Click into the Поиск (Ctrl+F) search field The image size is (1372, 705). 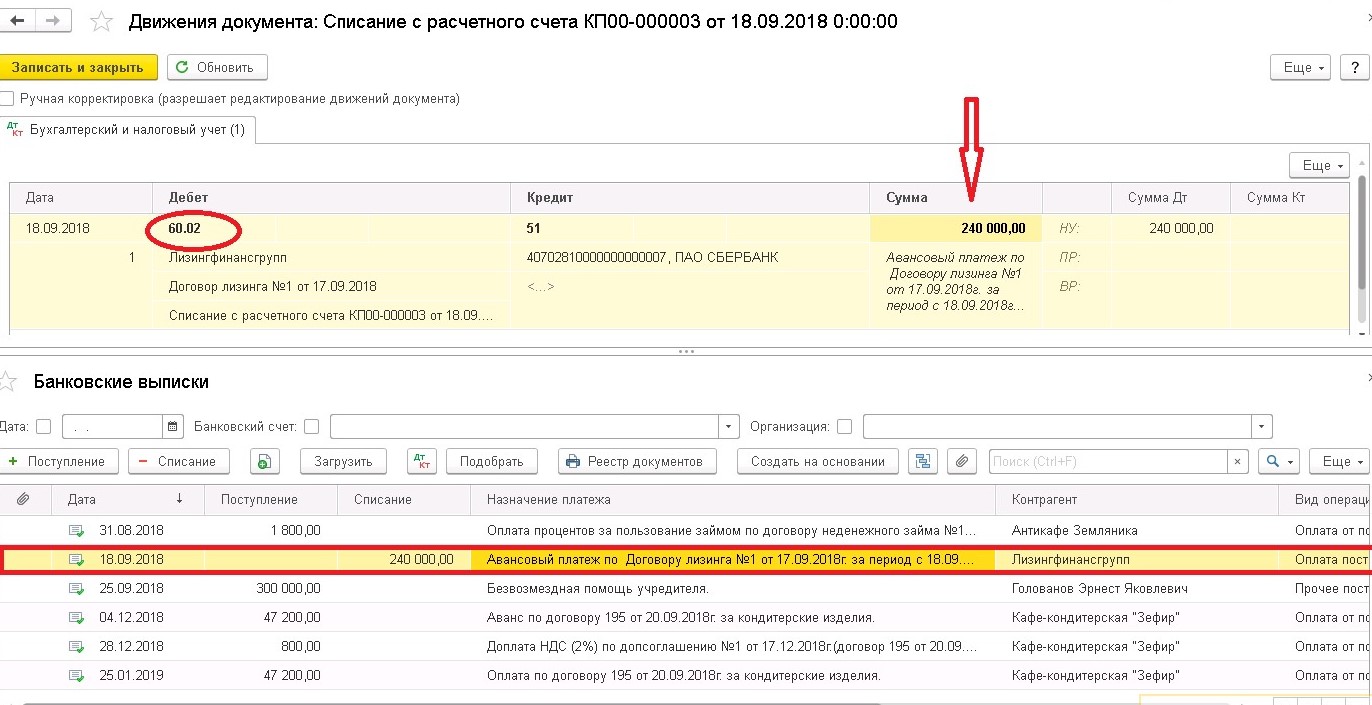(x=1108, y=461)
